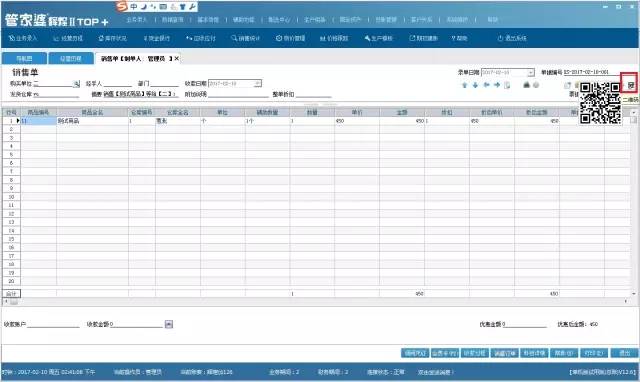Screen dimensions: 640x382
Task: Click the horizontal scrollbar left arrow under the table
Action: pyautogui.click(x=5, y=302)
